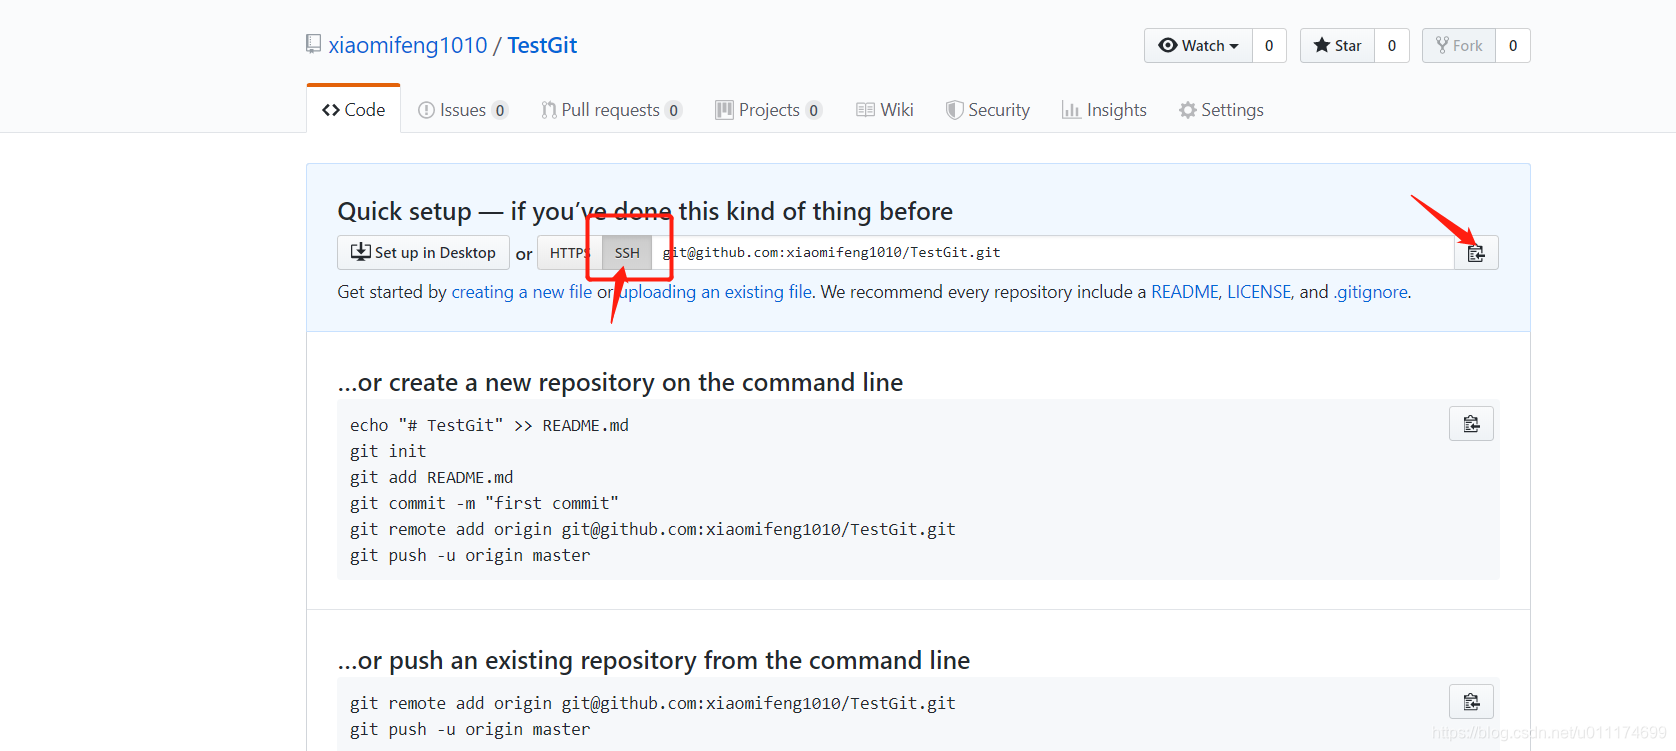Open the xiaomifeng1010 profile link

408,45
